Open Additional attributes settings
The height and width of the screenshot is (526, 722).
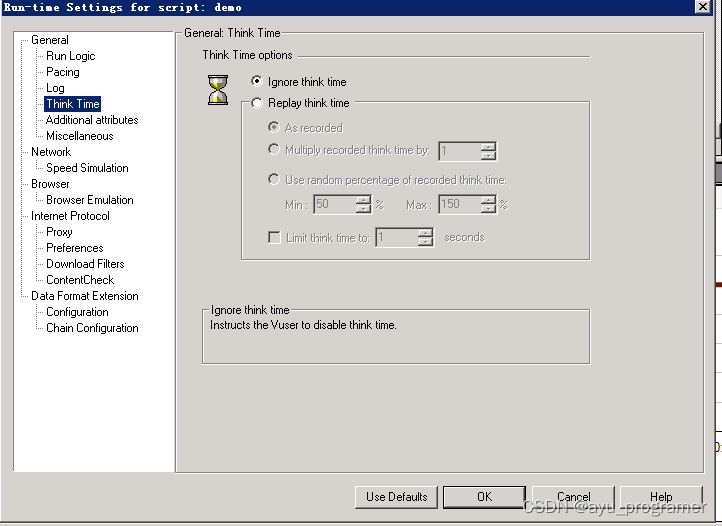click(x=92, y=120)
